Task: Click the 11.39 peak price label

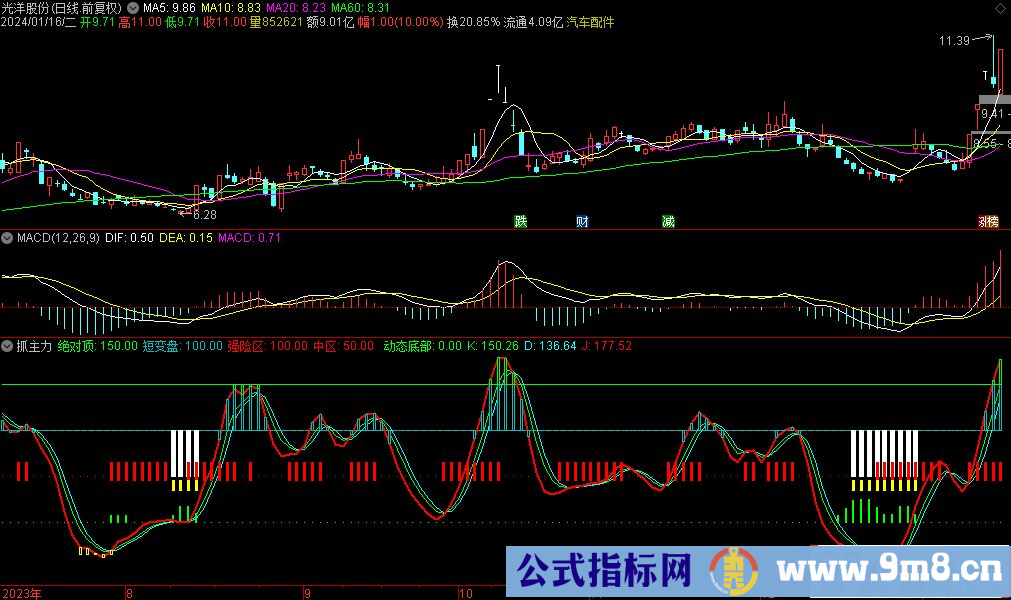Action: [954, 41]
